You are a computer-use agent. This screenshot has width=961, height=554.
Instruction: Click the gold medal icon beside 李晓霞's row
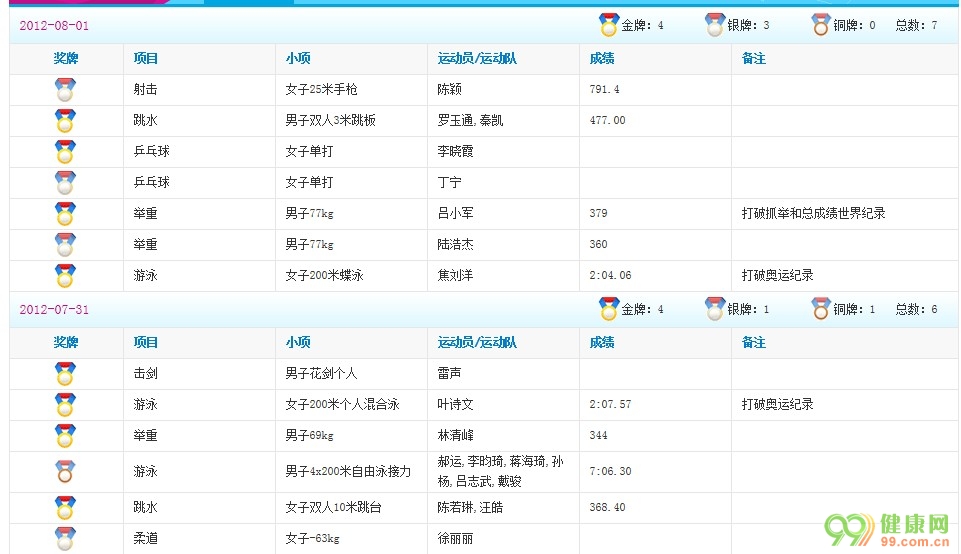click(x=65, y=152)
